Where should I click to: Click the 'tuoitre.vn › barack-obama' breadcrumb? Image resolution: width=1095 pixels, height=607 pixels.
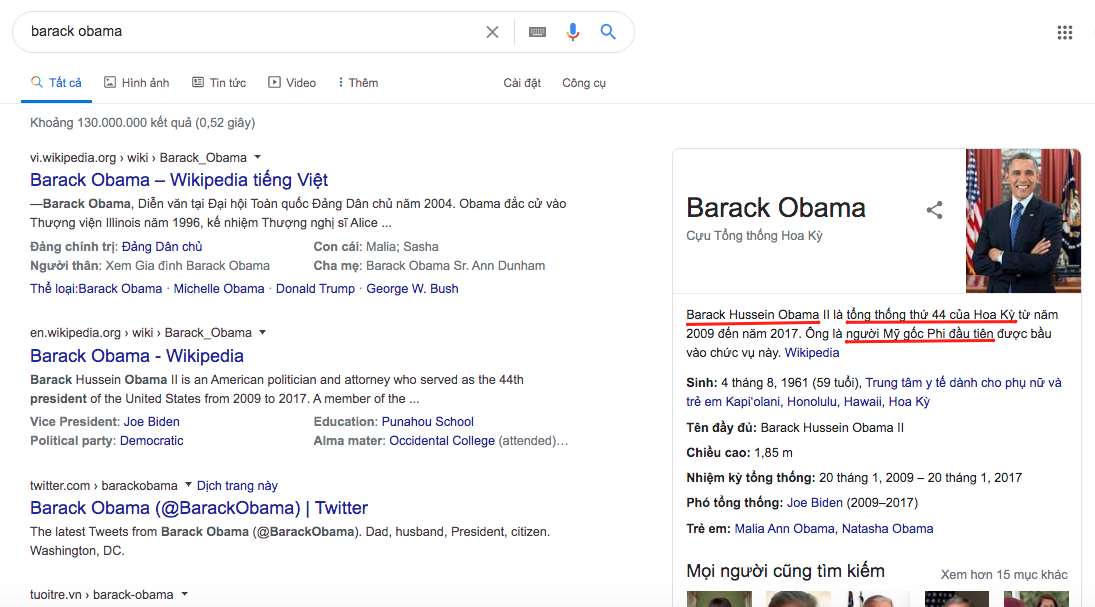(102, 594)
